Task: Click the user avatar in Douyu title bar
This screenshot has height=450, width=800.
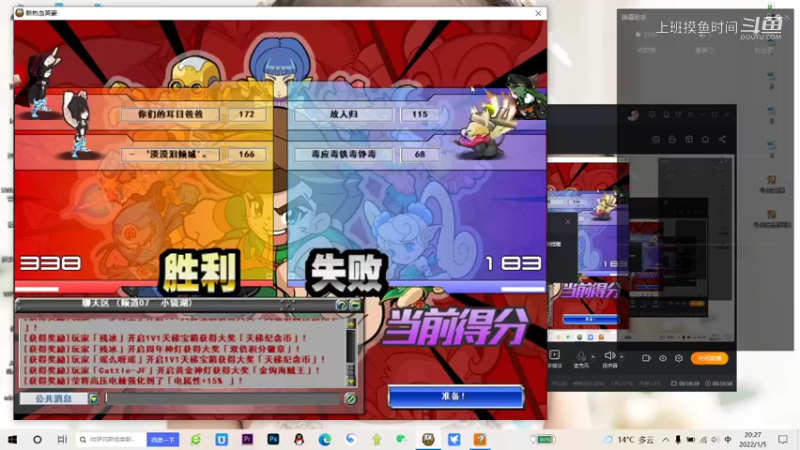Action: click(633, 115)
